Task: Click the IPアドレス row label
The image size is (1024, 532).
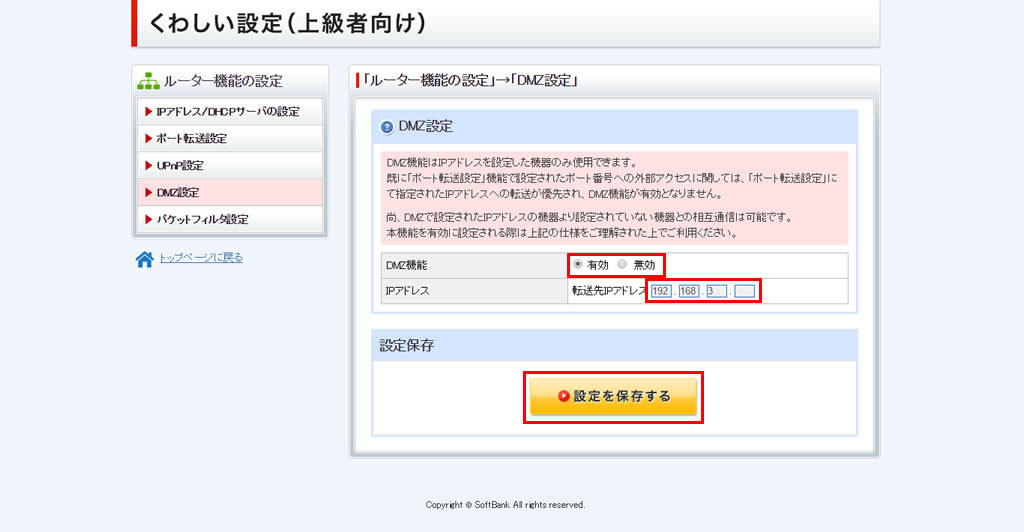Action: 408,291
